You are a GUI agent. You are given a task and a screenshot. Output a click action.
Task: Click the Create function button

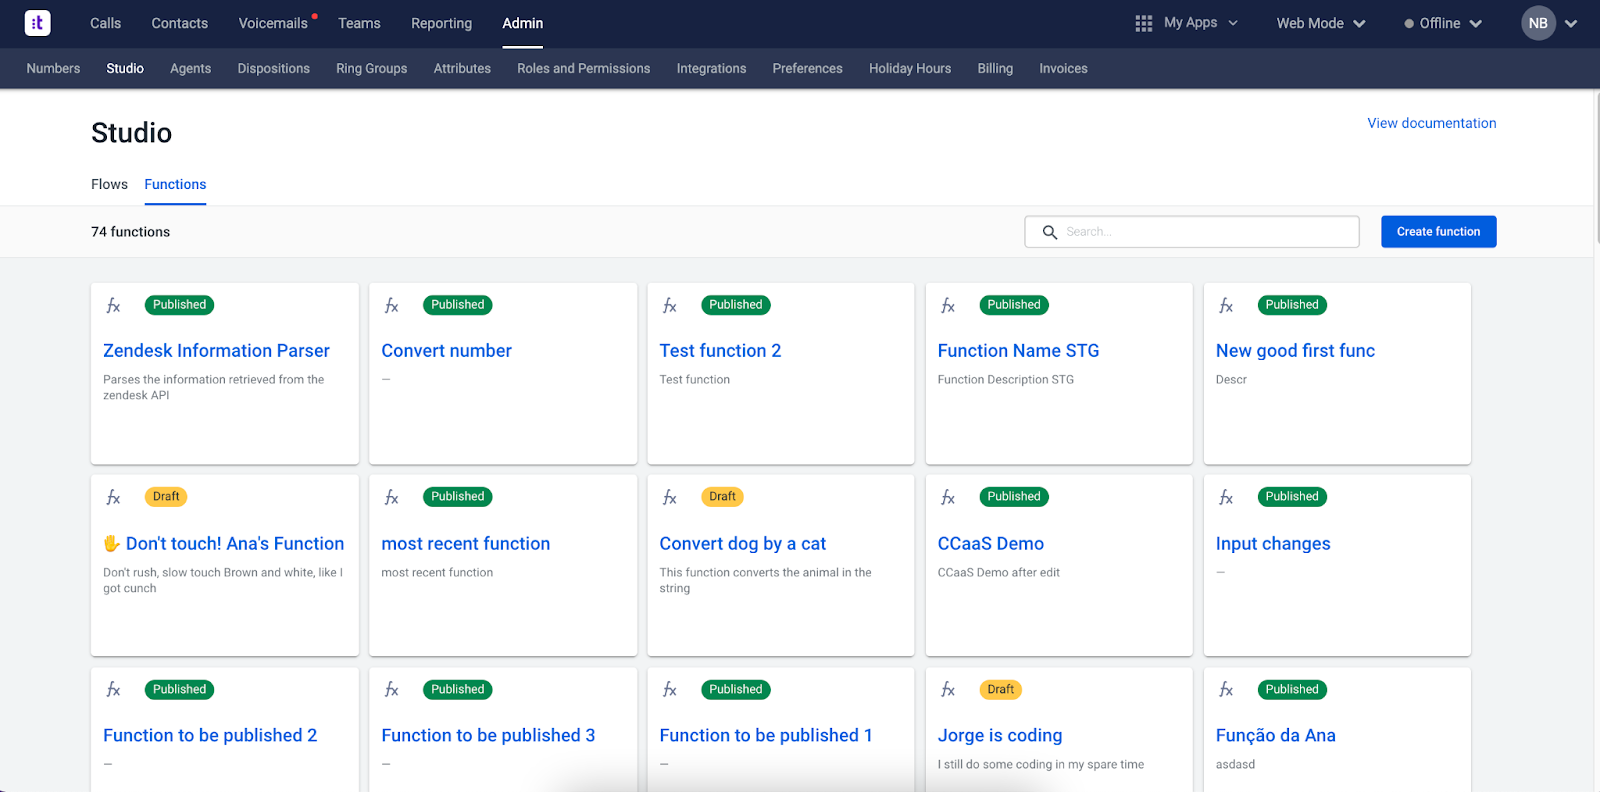[x=1438, y=232]
